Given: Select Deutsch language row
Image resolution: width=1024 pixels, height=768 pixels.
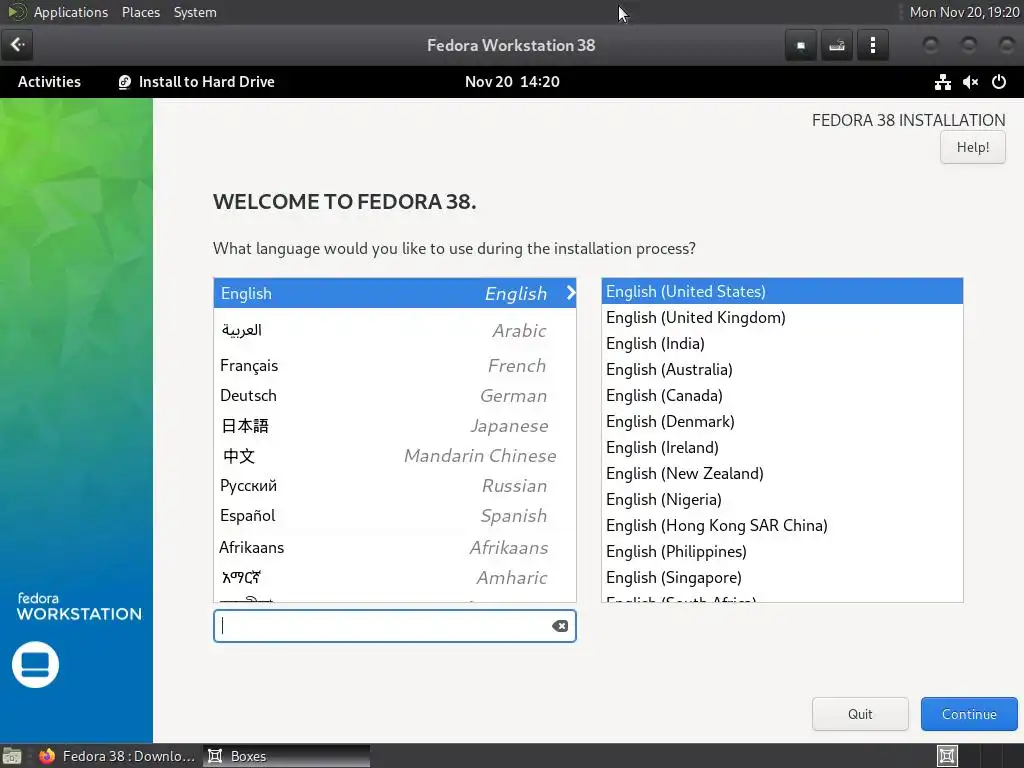Looking at the screenshot, I should (x=394, y=396).
